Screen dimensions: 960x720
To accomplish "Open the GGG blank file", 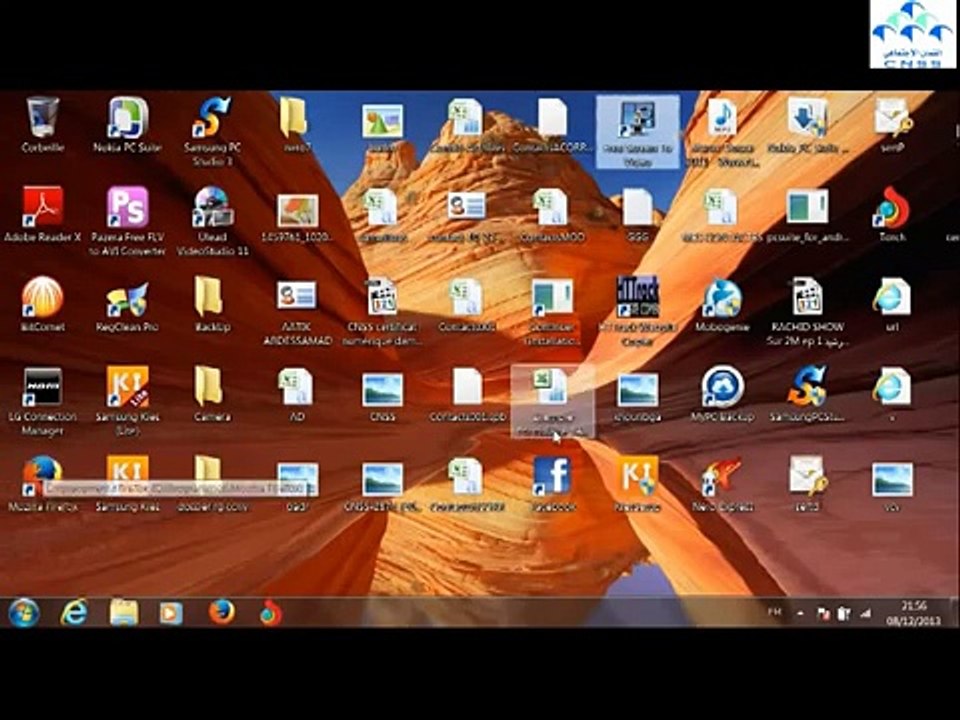I will (637, 214).
